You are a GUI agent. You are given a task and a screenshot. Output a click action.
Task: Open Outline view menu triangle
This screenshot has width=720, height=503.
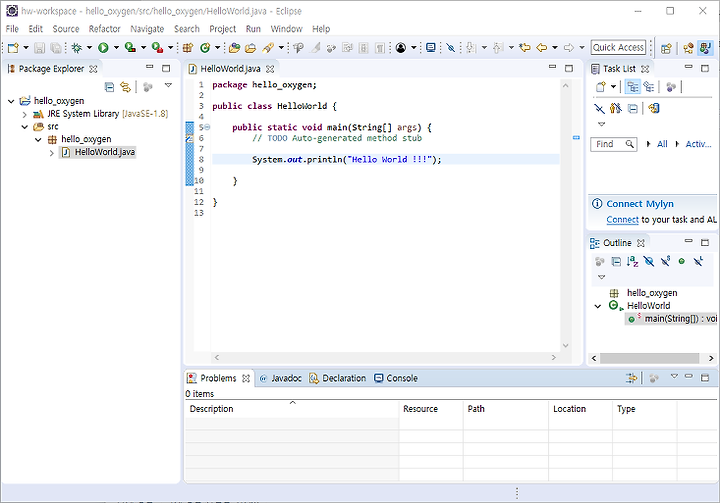pos(601,277)
